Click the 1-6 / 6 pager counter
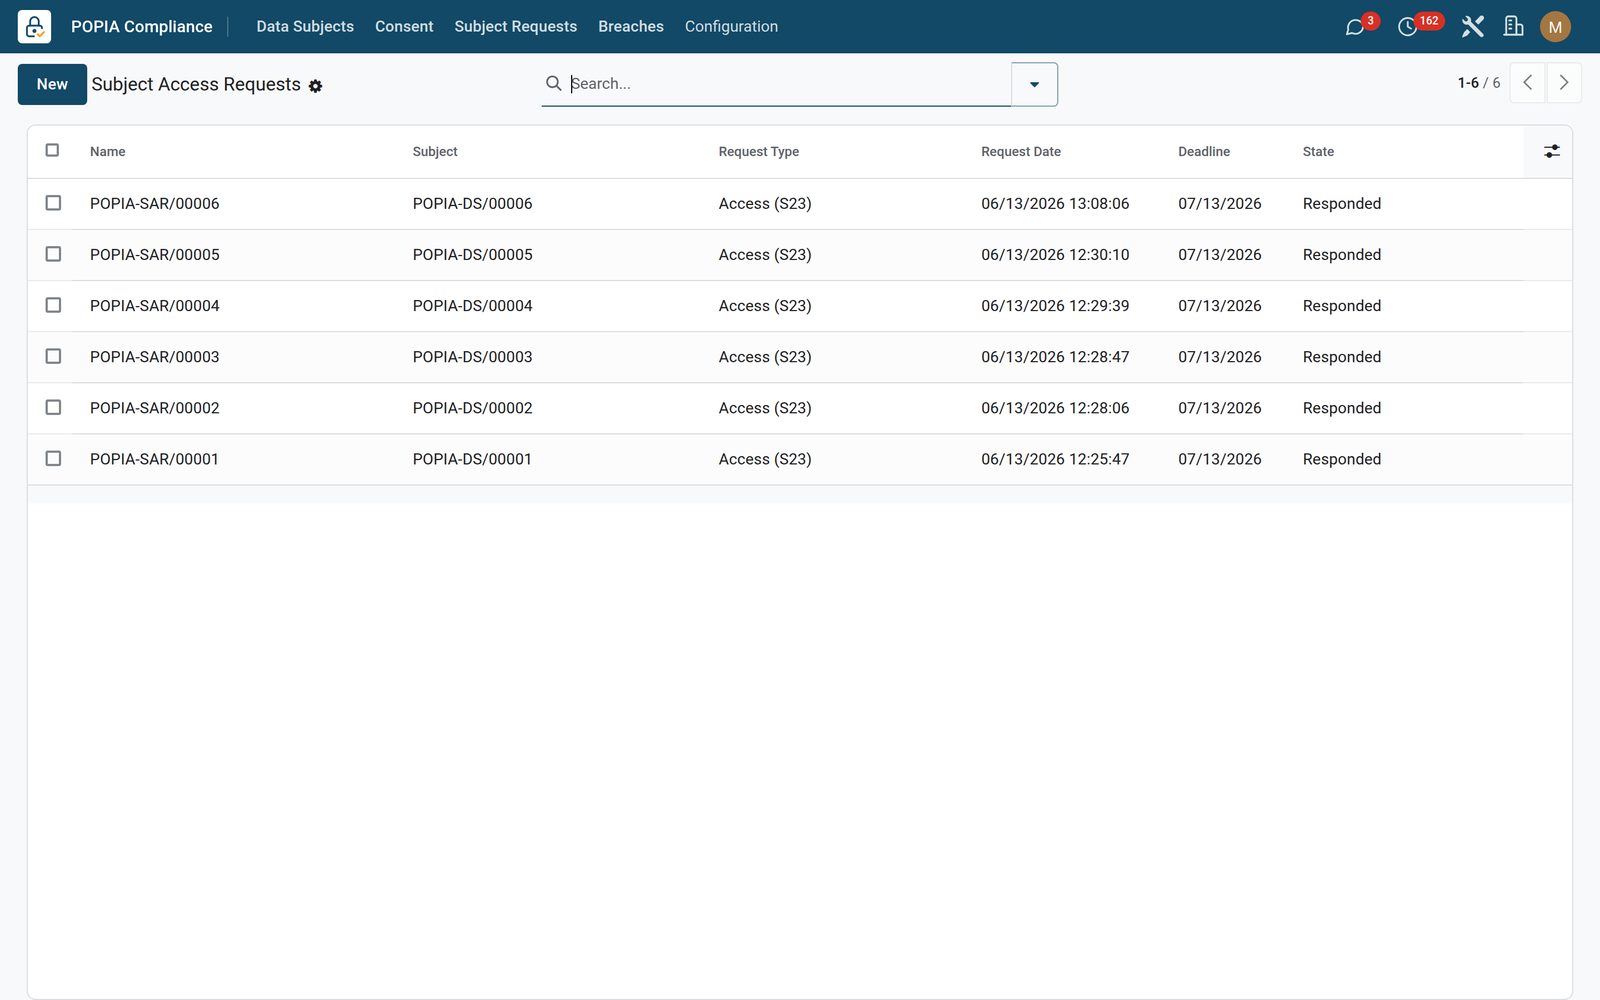 pyautogui.click(x=1478, y=83)
